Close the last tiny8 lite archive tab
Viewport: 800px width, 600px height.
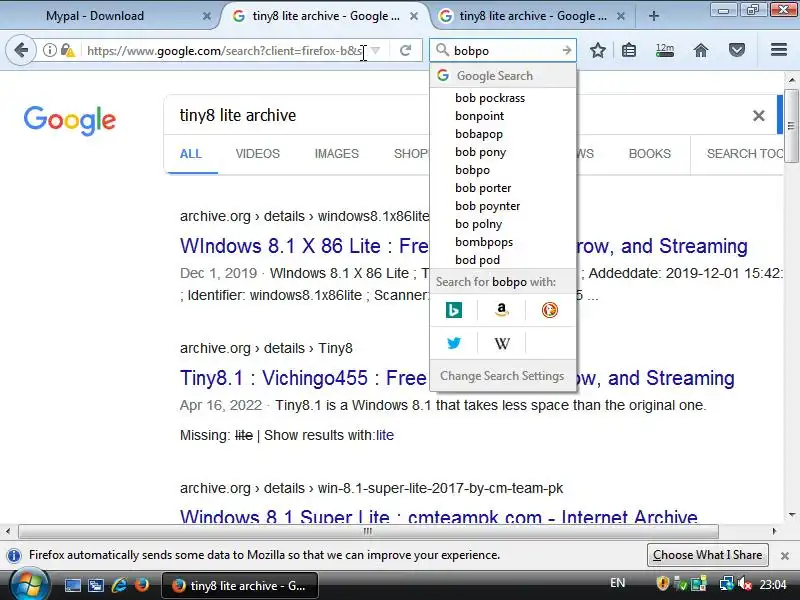(620, 16)
